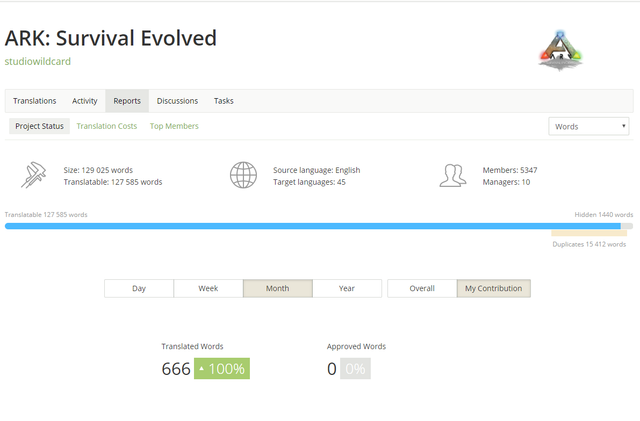Click 'Duplicates 15 412 words' label
Image resolution: width=640 pixels, height=421 pixels.
589,244
